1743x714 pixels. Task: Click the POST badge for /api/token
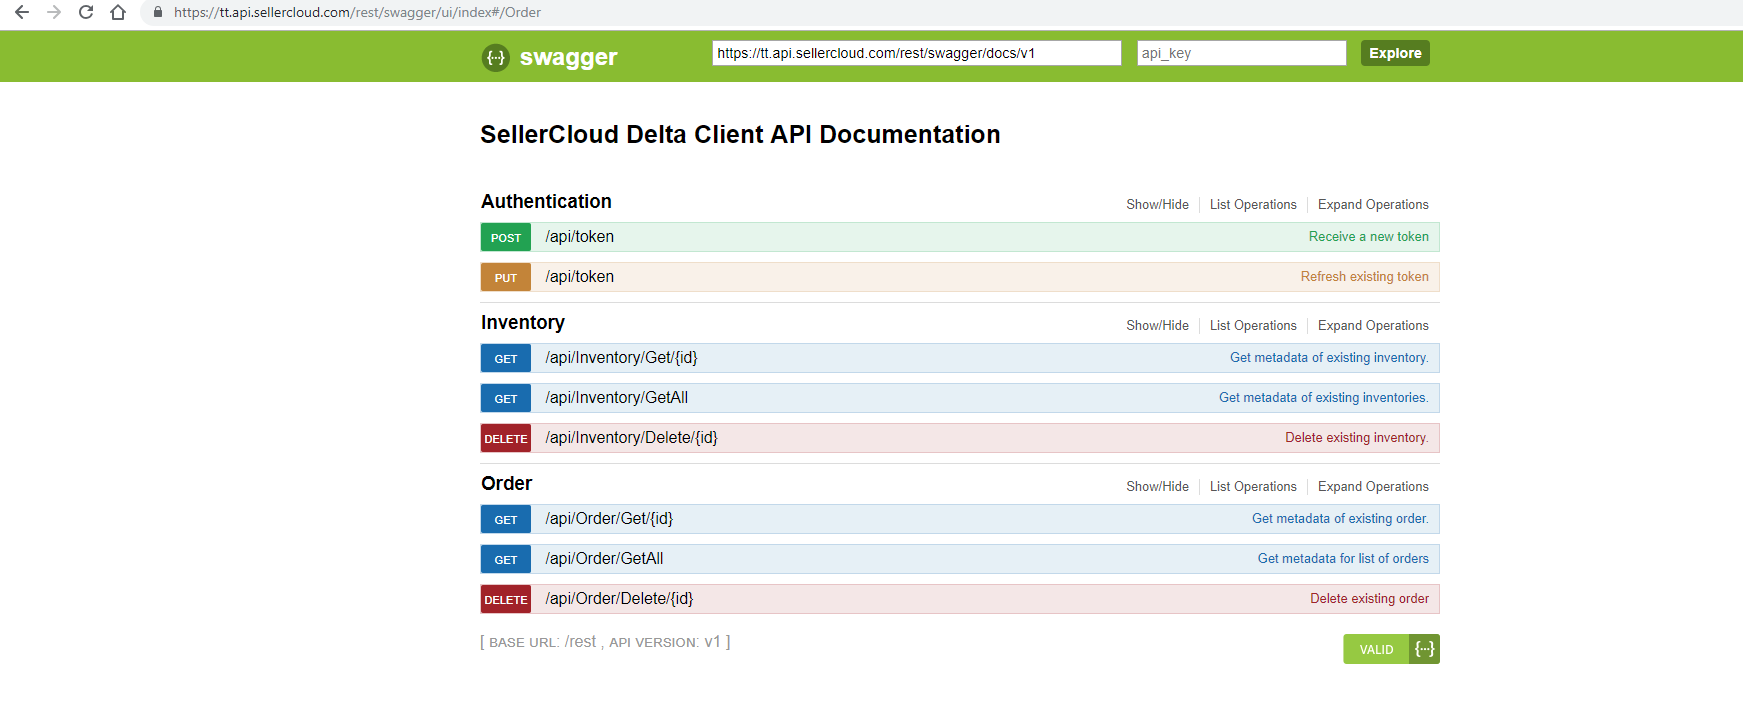pyautogui.click(x=506, y=237)
